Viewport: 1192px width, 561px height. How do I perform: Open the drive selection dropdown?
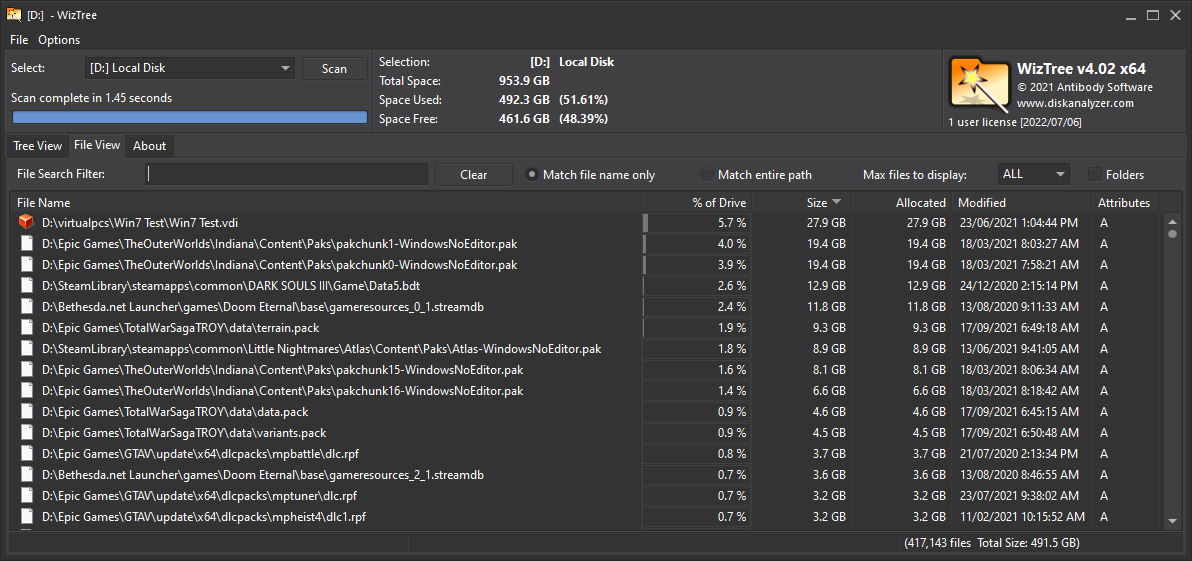tap(189, 68)
